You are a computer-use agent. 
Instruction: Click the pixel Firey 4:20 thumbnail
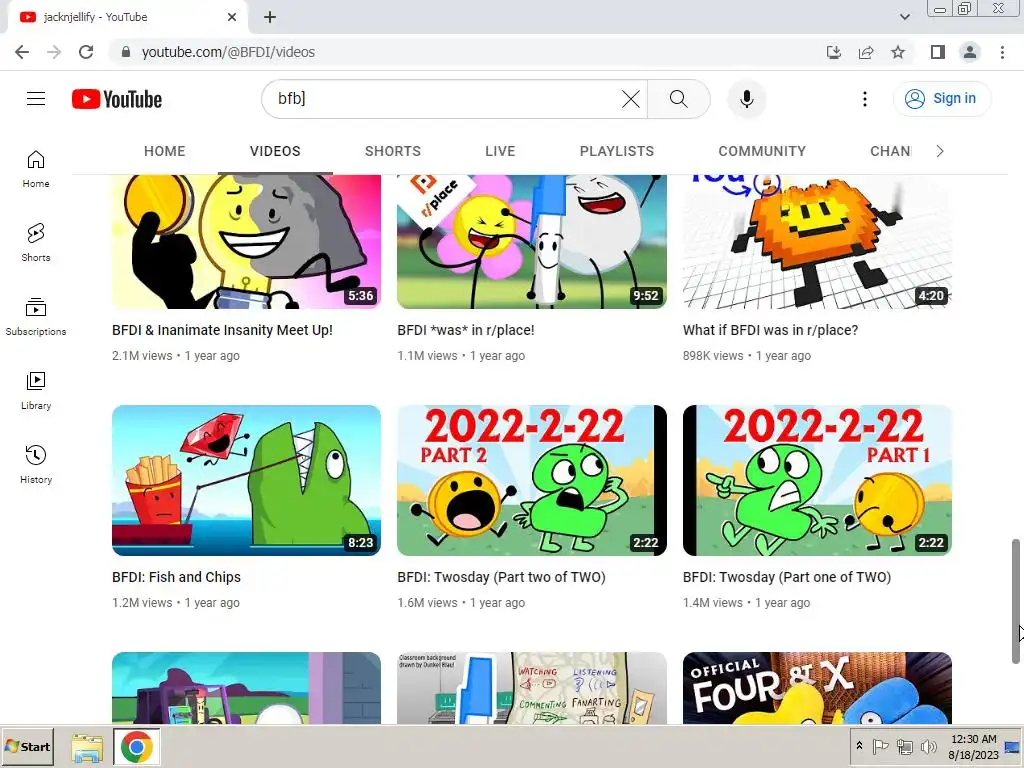[x=817, y=242]
